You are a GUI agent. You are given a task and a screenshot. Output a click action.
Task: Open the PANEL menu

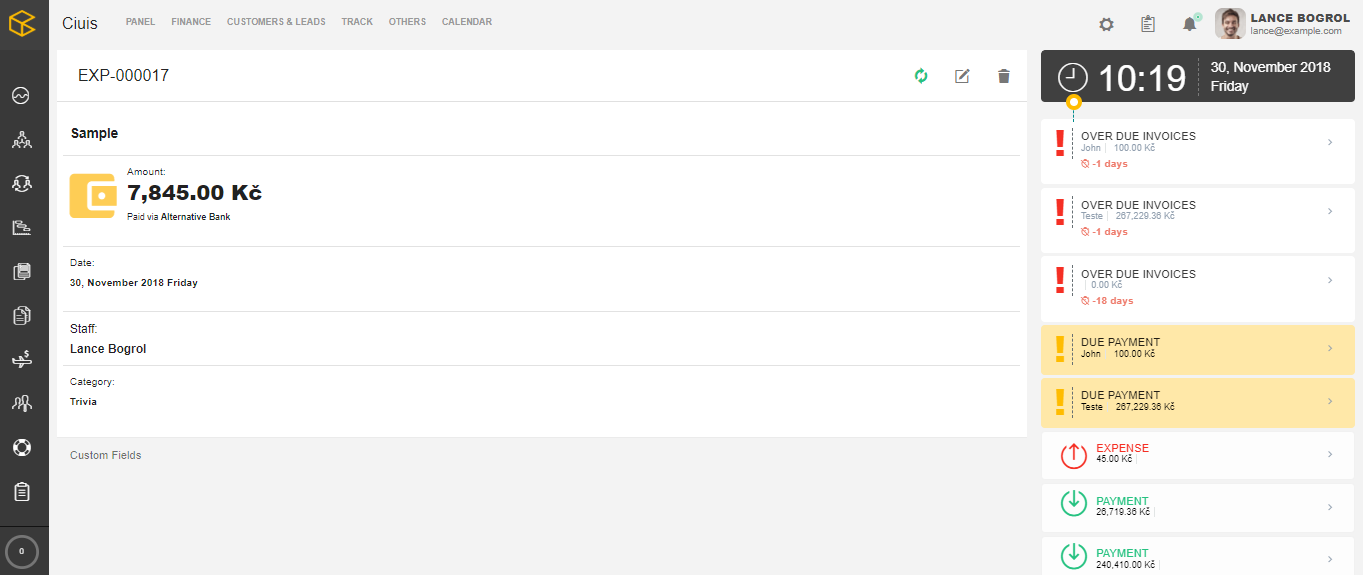coord(140,22)
